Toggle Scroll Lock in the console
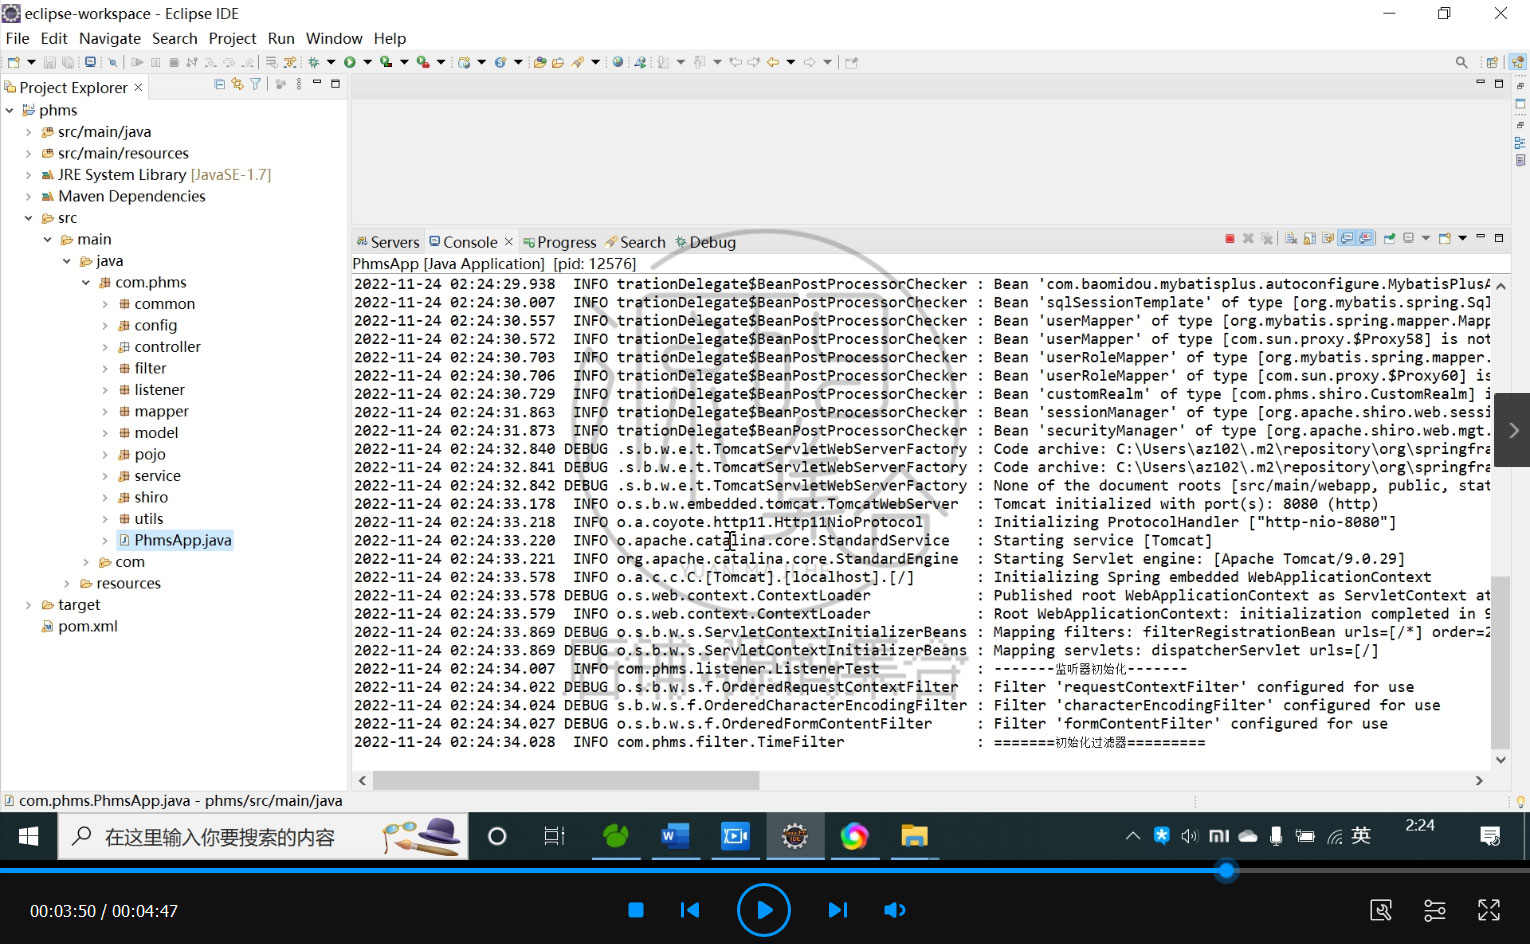This screenshot has height=944, width=1530. (x=1309, y=238)
